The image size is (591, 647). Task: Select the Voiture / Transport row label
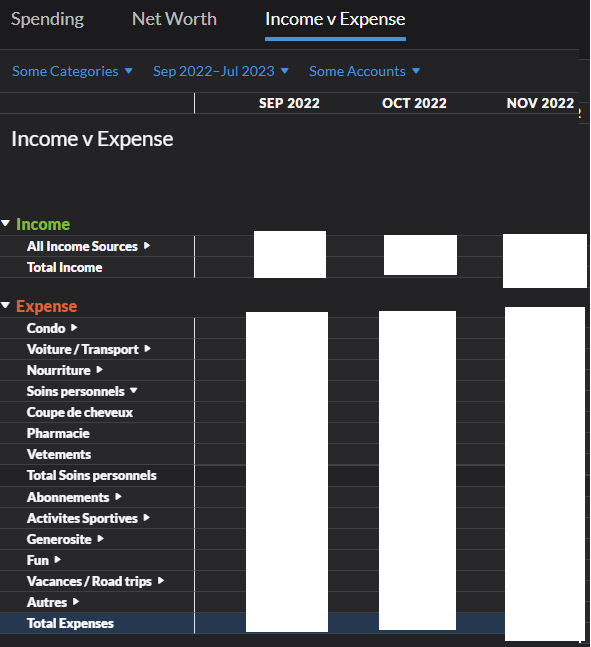[x=83, y=349]
